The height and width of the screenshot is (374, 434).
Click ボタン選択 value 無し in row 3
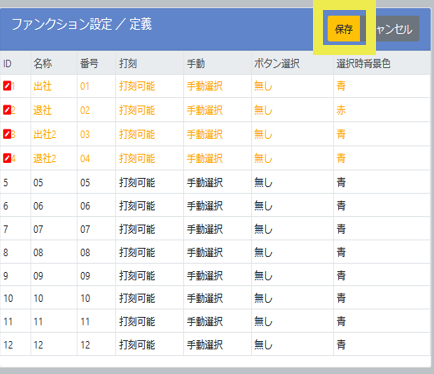pos(263,134)
